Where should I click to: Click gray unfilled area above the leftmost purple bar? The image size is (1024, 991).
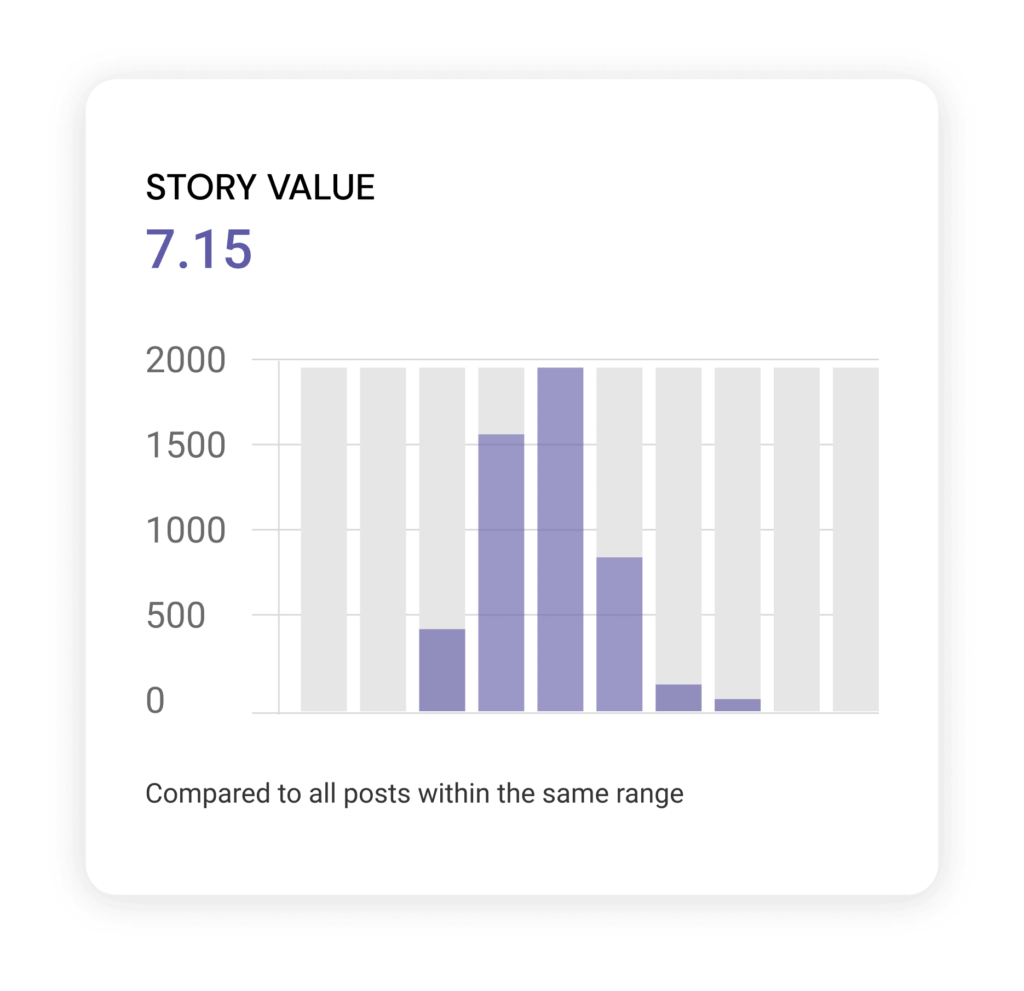pyautogui.click(x=442, y=497)
